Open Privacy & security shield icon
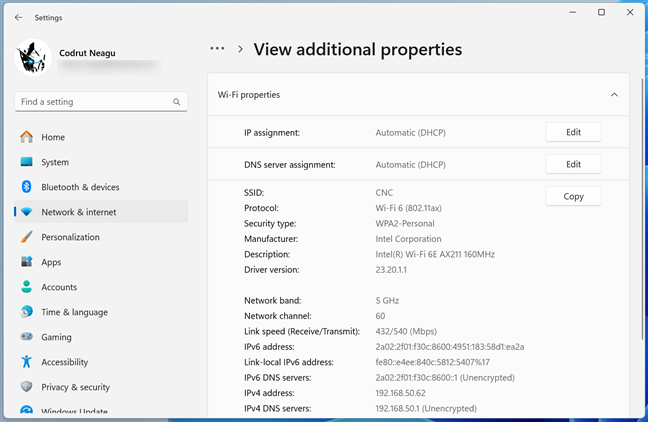 tap(26, 386)
